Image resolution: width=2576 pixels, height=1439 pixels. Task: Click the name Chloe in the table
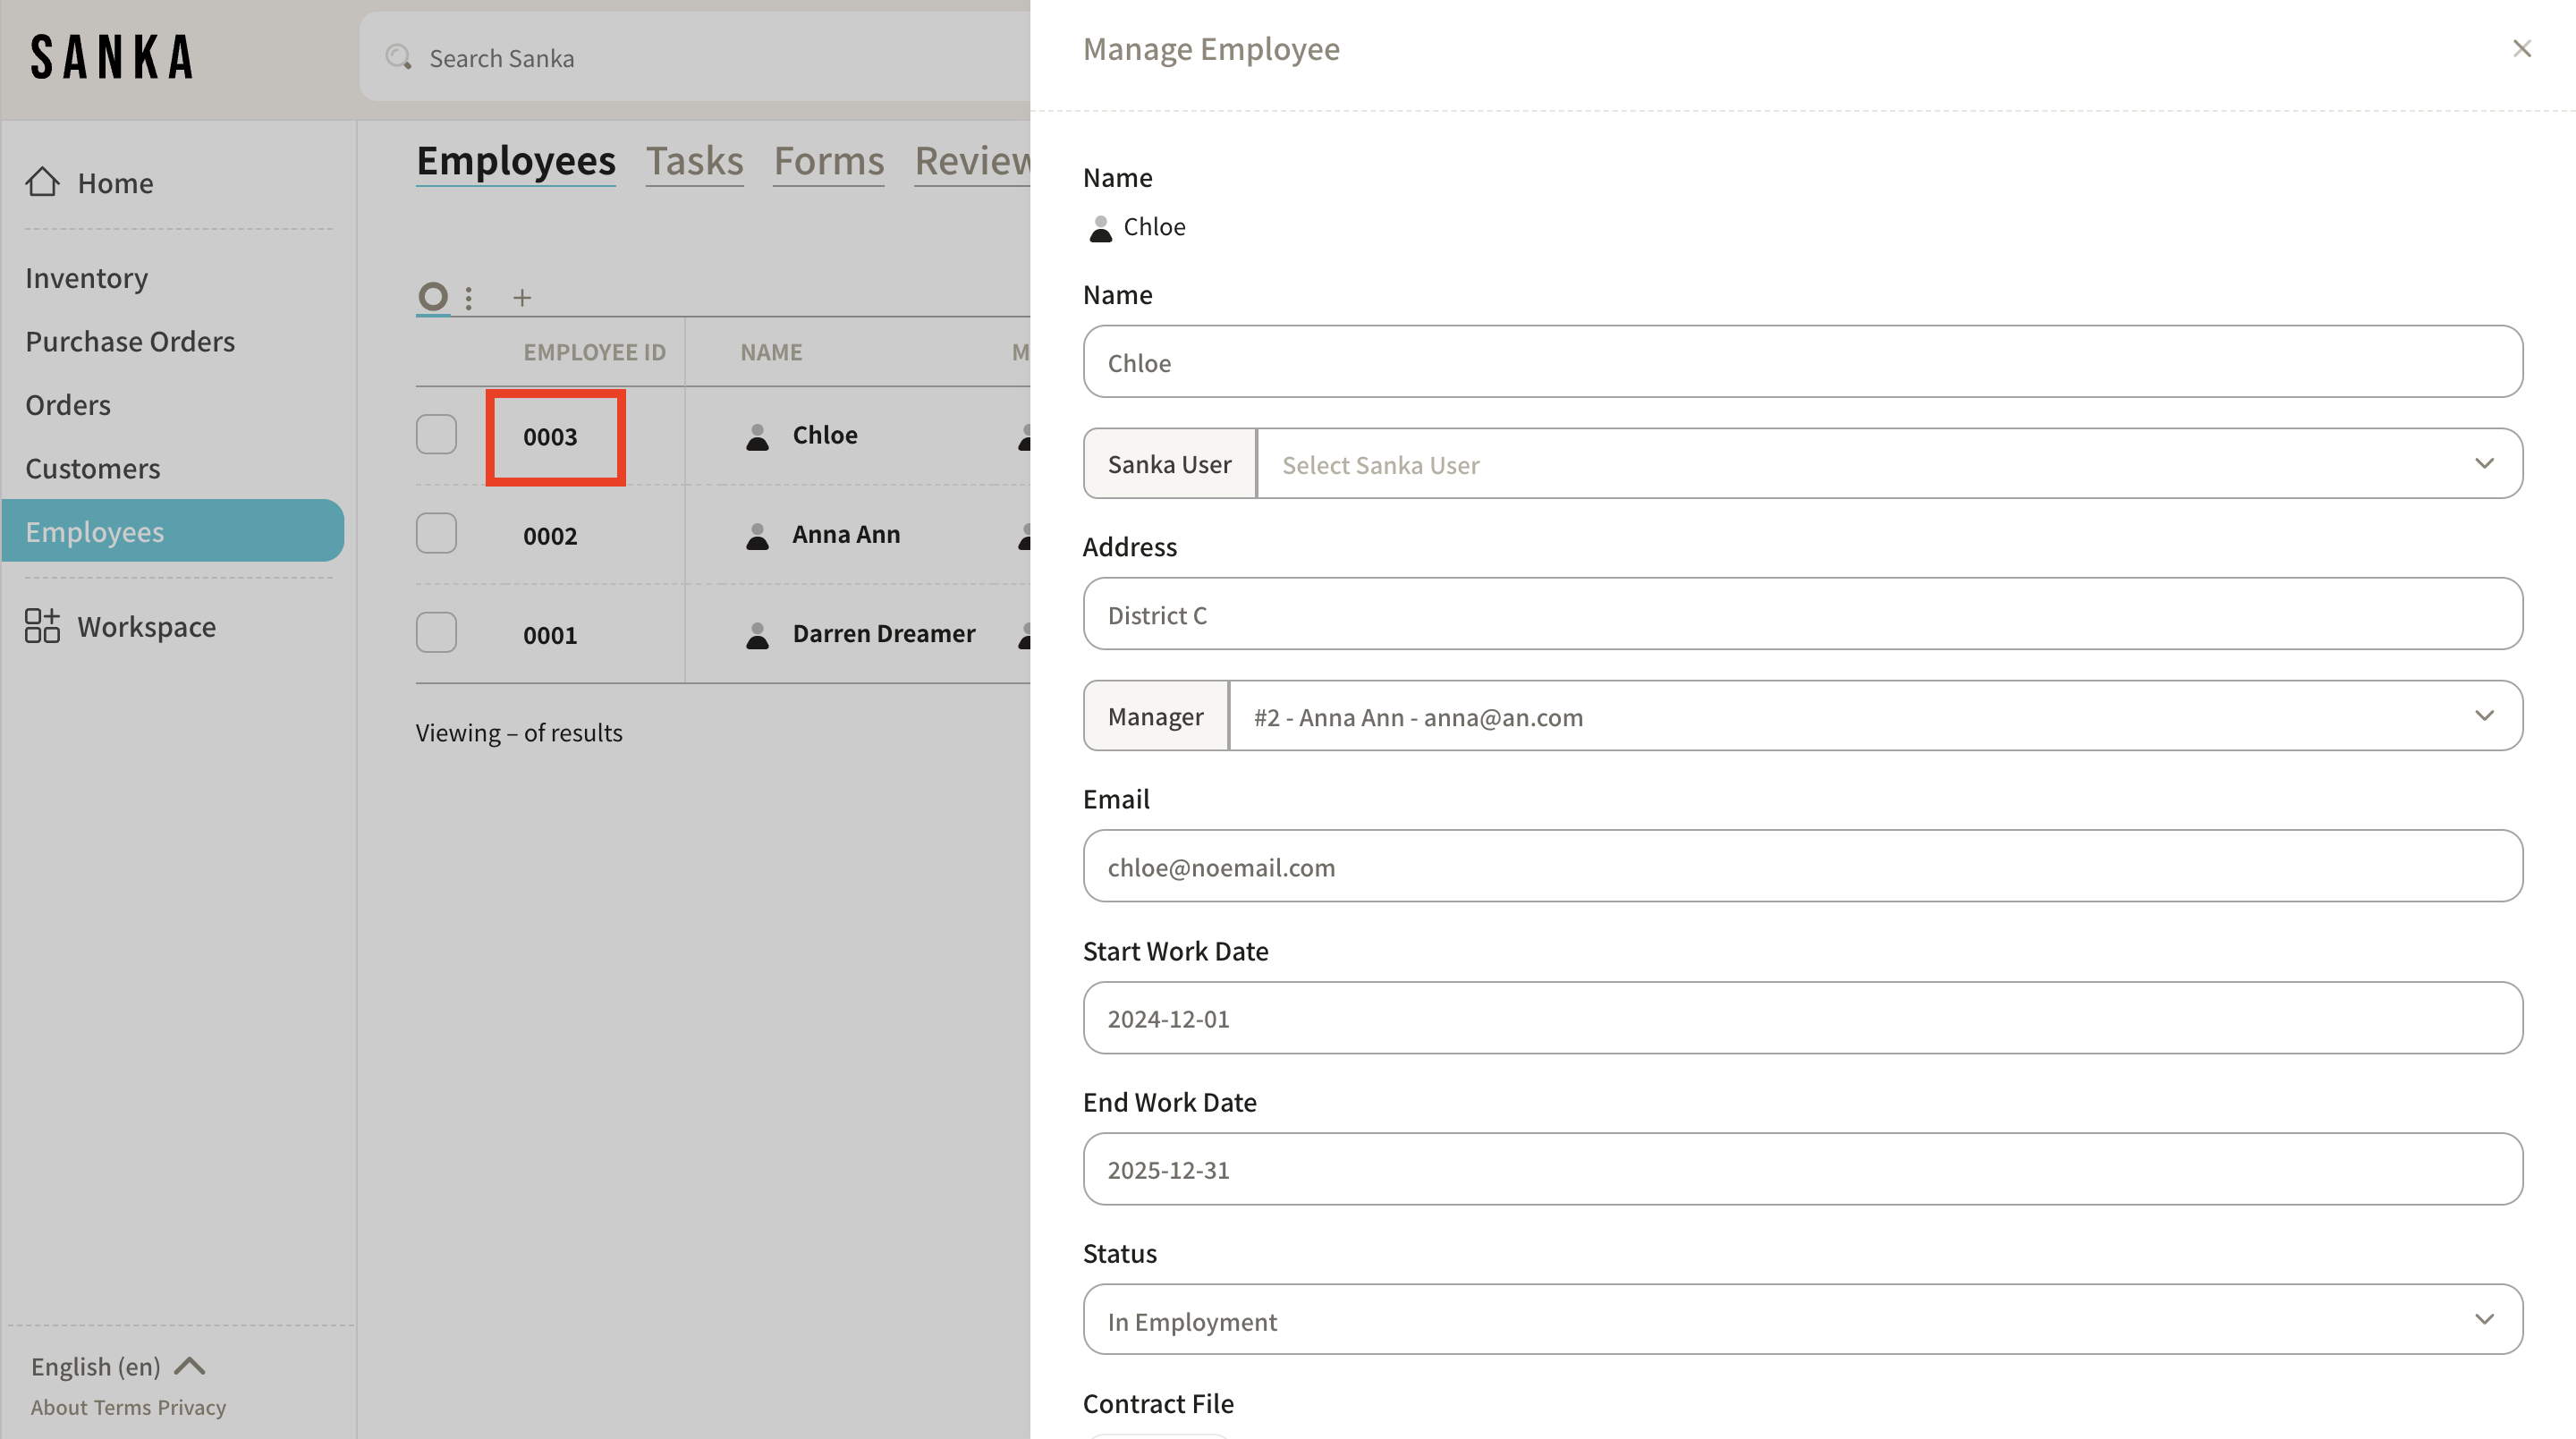tap(825, 435)
